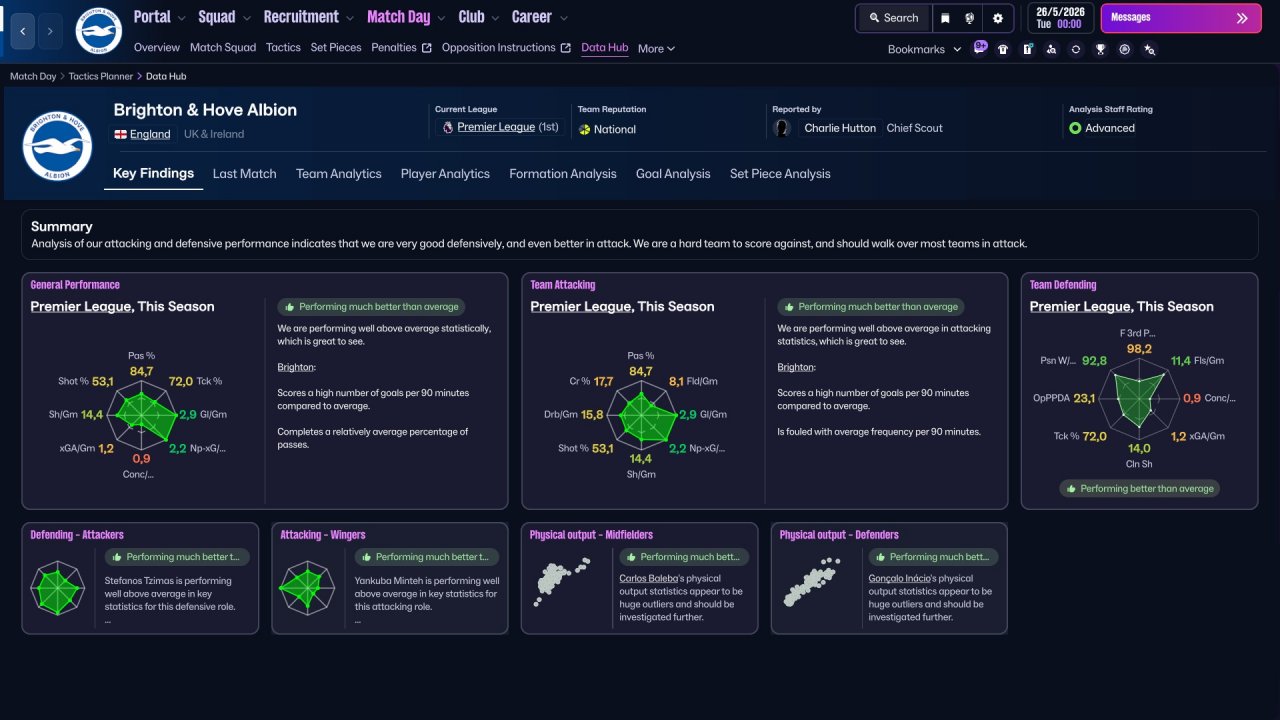Open the Goal Analysis tab
Viewport: 1280px width, 720px height.
(673, 174)
